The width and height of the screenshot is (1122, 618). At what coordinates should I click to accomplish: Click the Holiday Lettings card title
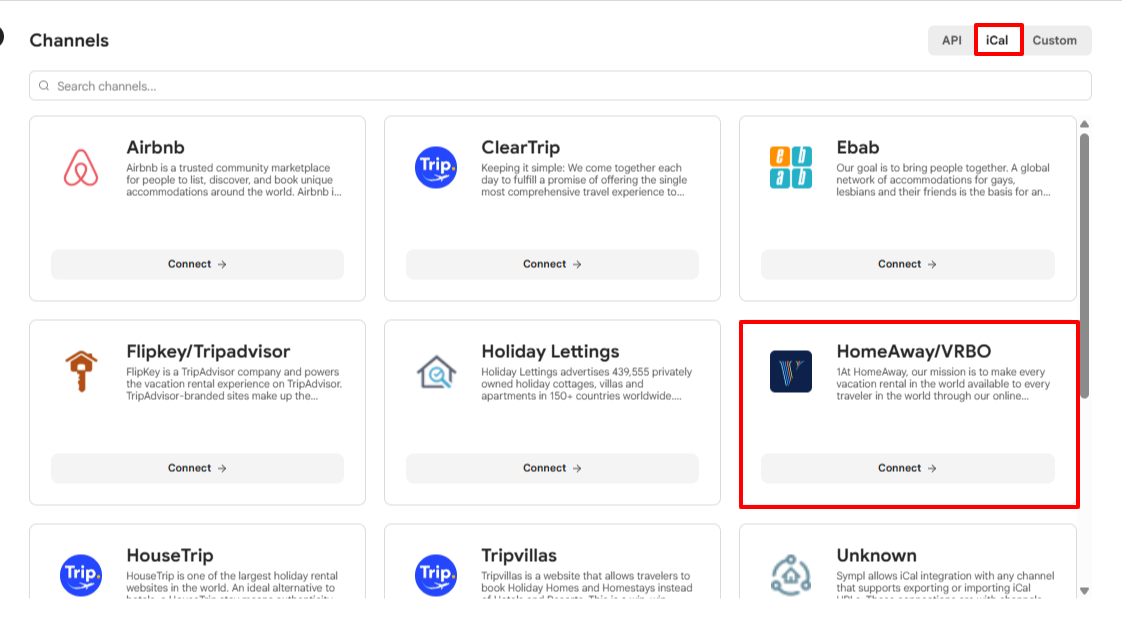tap(550, 351)
